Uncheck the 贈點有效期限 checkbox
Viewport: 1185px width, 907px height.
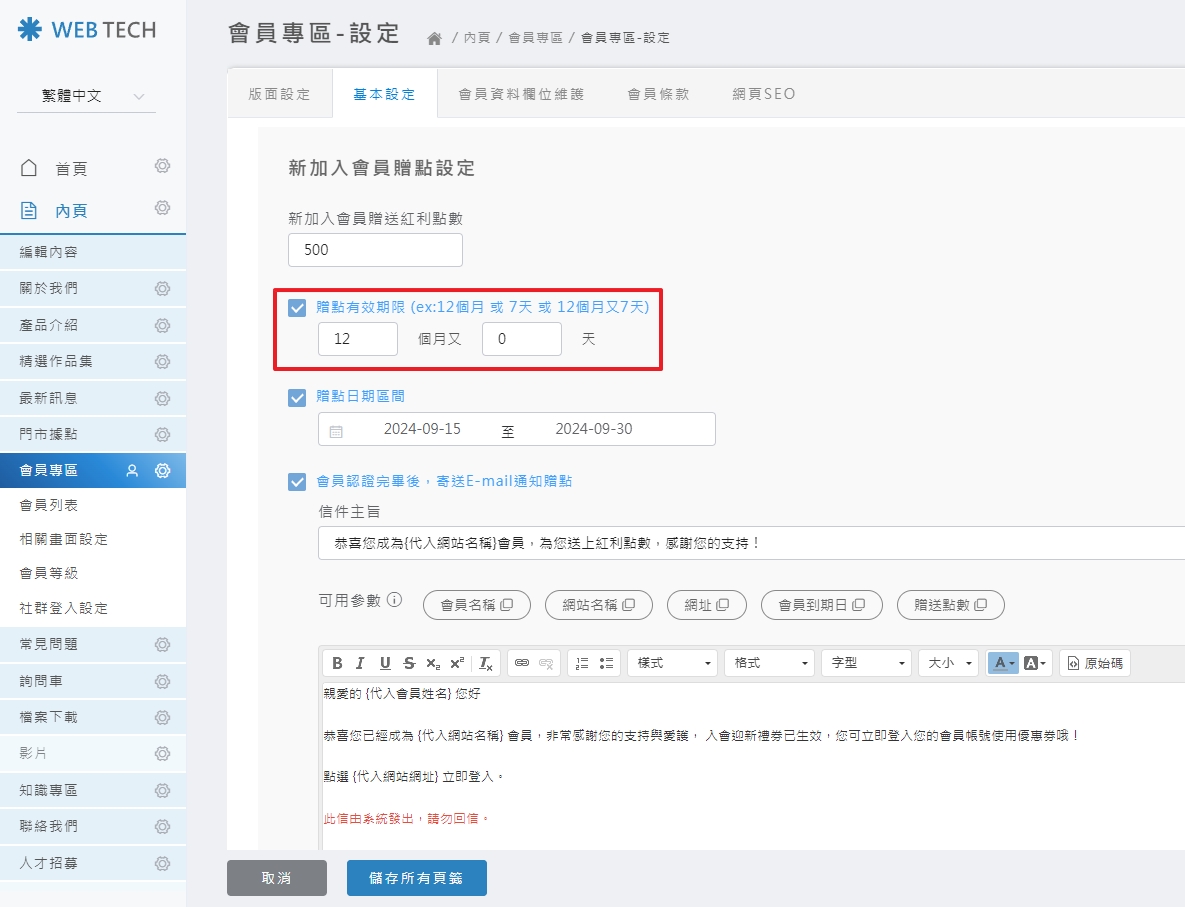coord(297,309)
